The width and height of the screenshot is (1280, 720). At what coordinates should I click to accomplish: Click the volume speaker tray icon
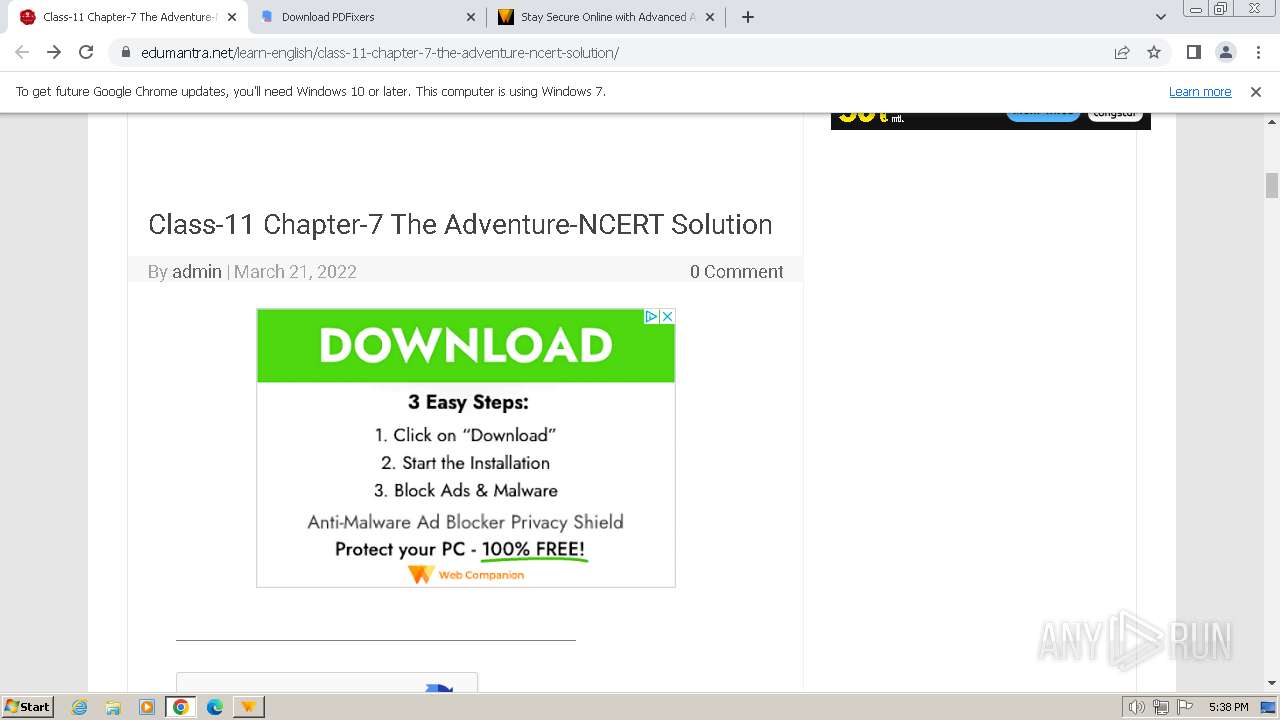[x=1137, y=707]
